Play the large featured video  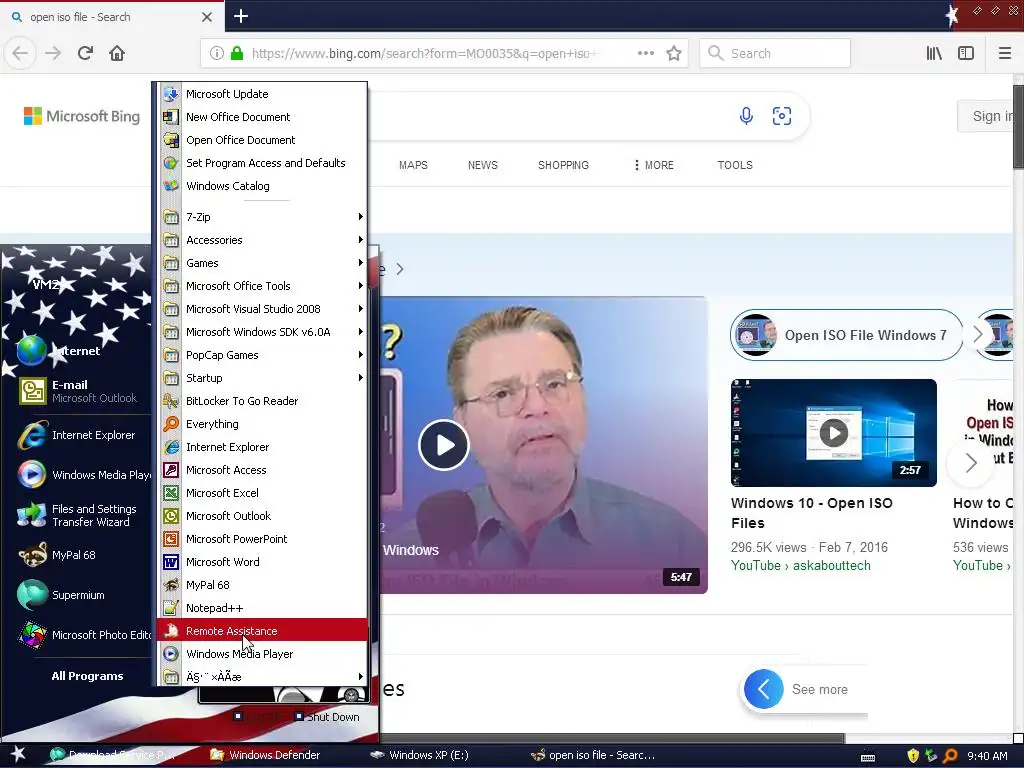coord(444,445)
